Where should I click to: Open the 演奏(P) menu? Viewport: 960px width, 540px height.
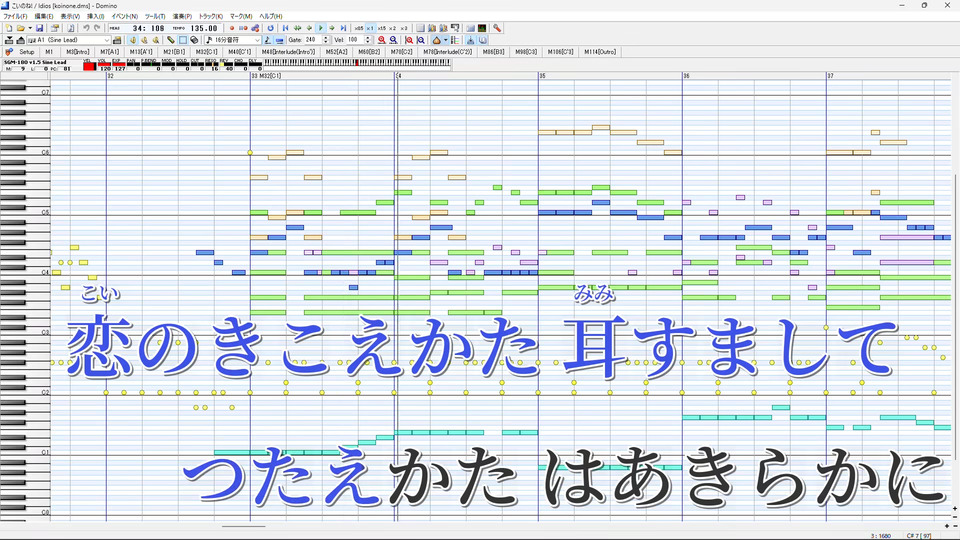tap(182, 17)
